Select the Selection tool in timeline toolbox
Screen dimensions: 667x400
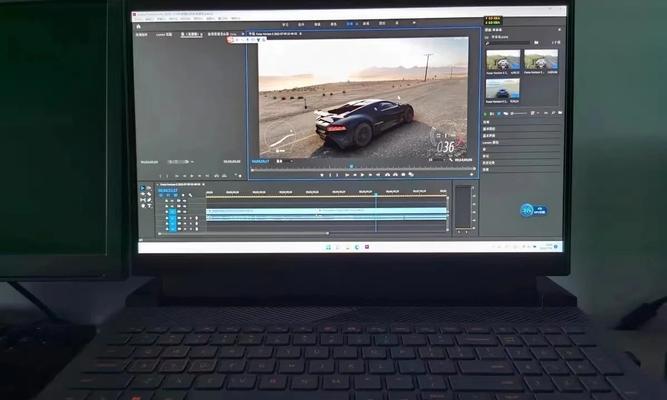pyautogui.click(x=143, y=188)
